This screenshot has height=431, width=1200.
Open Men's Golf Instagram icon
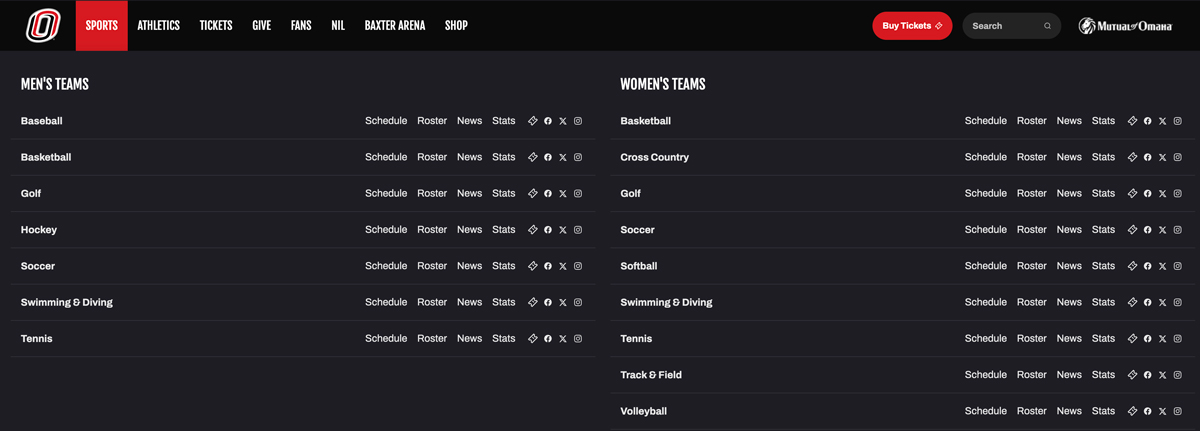pos(578,193)
